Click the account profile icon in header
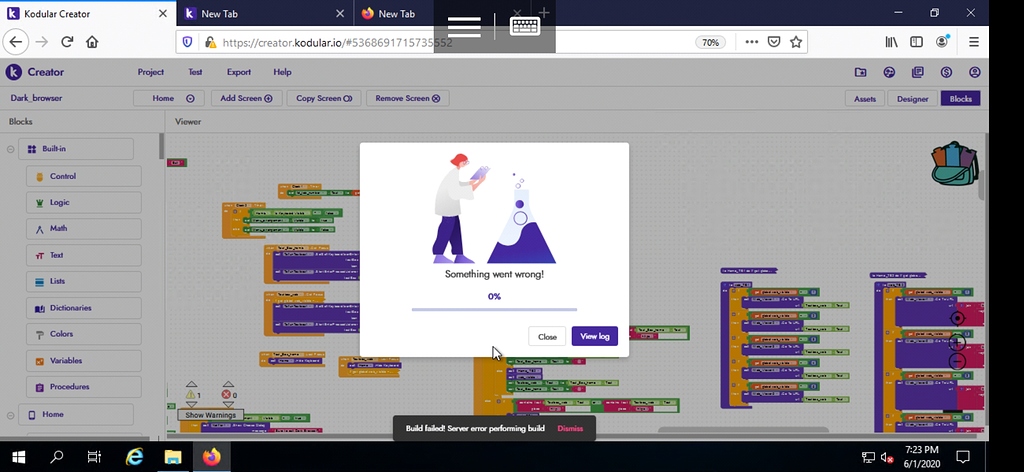Viewport: 1024px width, 472px height. pyautogui.click(x=974, y=72)
